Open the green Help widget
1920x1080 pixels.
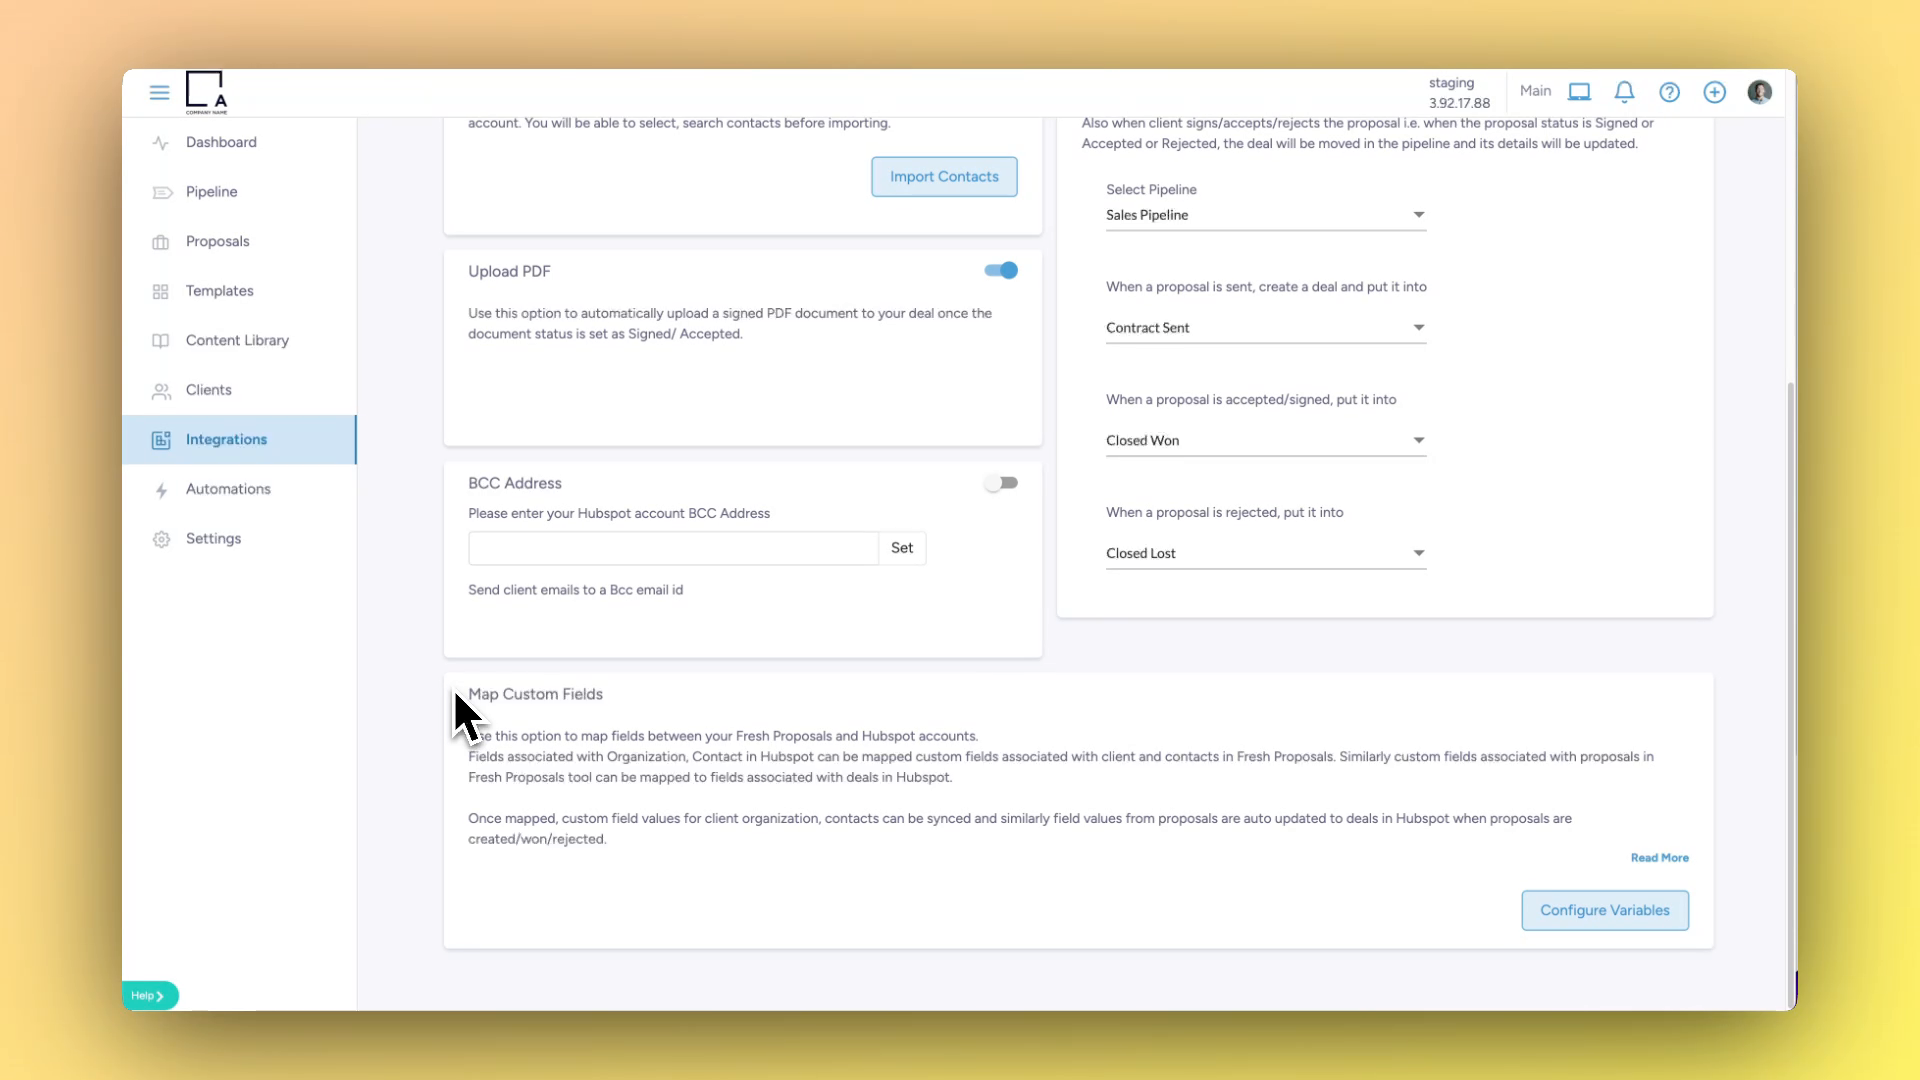click(x=149, y=995)
